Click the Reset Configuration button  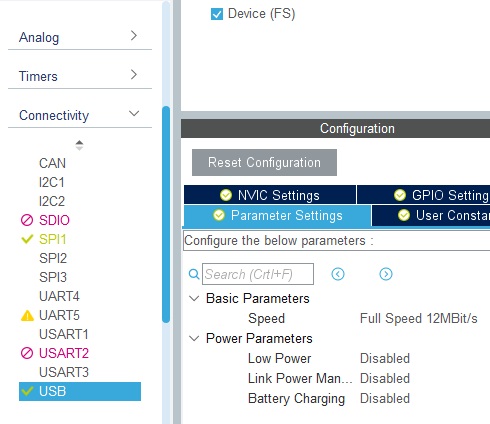264,162
